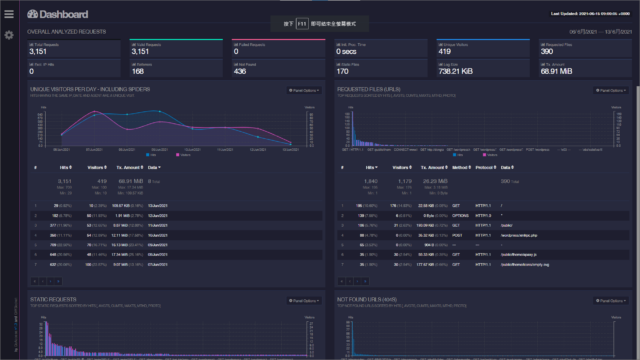This screenshot has height=360, width=640.
Task: Select the Unique Visitors 419 card
Action: click(483, 48)
